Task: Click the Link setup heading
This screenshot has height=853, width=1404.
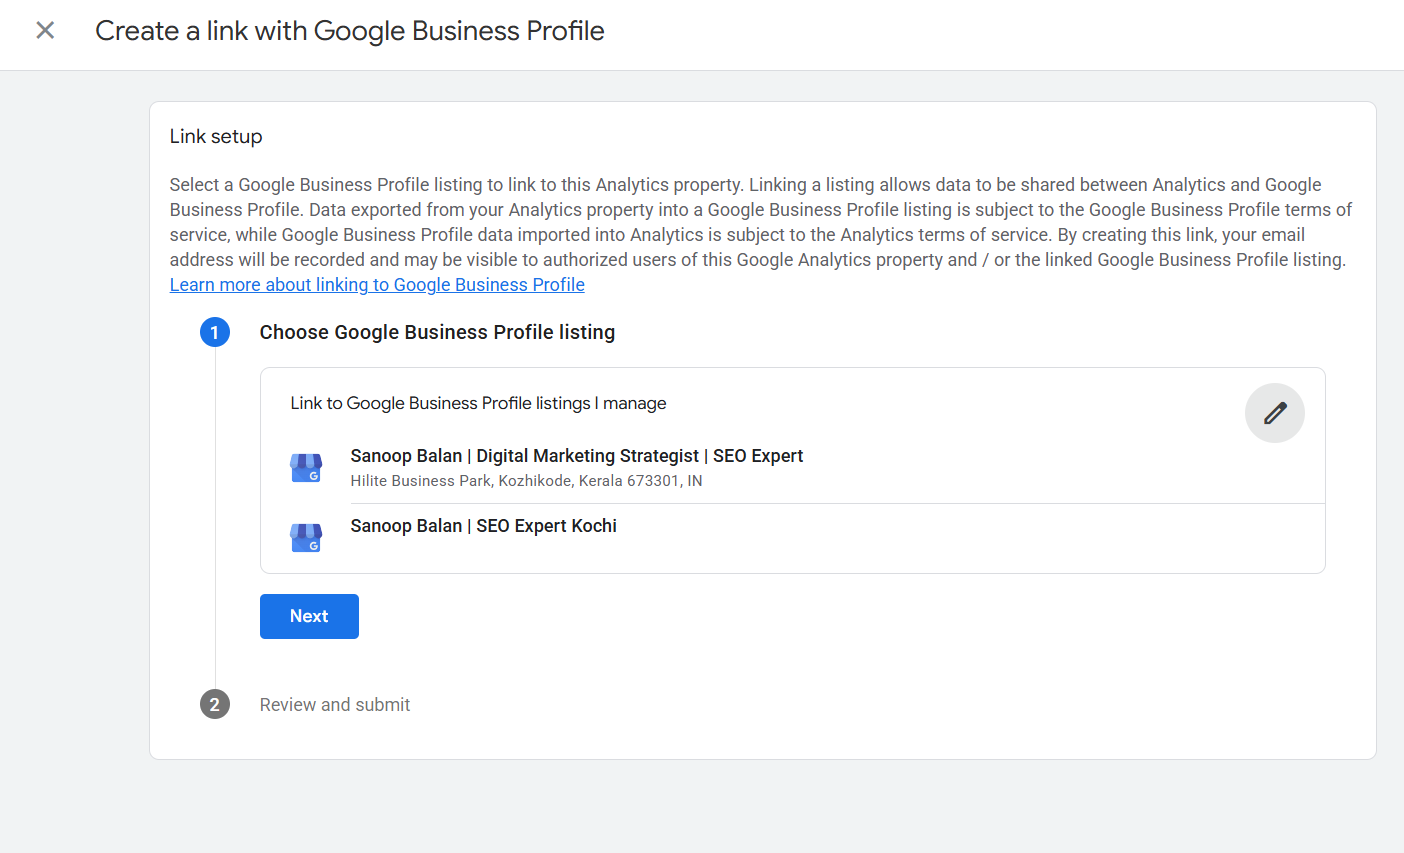Action: [216, 136]
